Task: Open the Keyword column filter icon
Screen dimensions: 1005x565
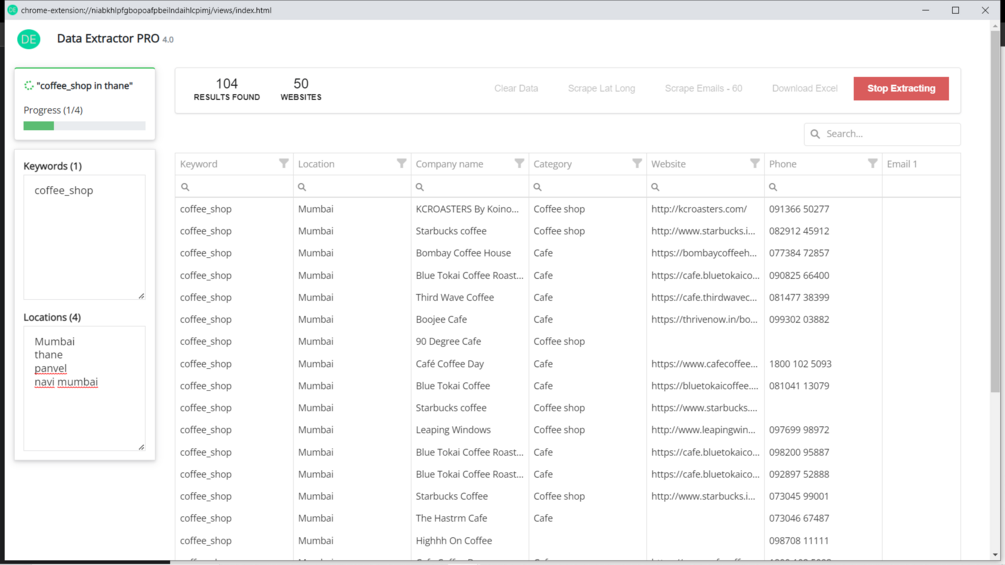Action: click(284, 163)
